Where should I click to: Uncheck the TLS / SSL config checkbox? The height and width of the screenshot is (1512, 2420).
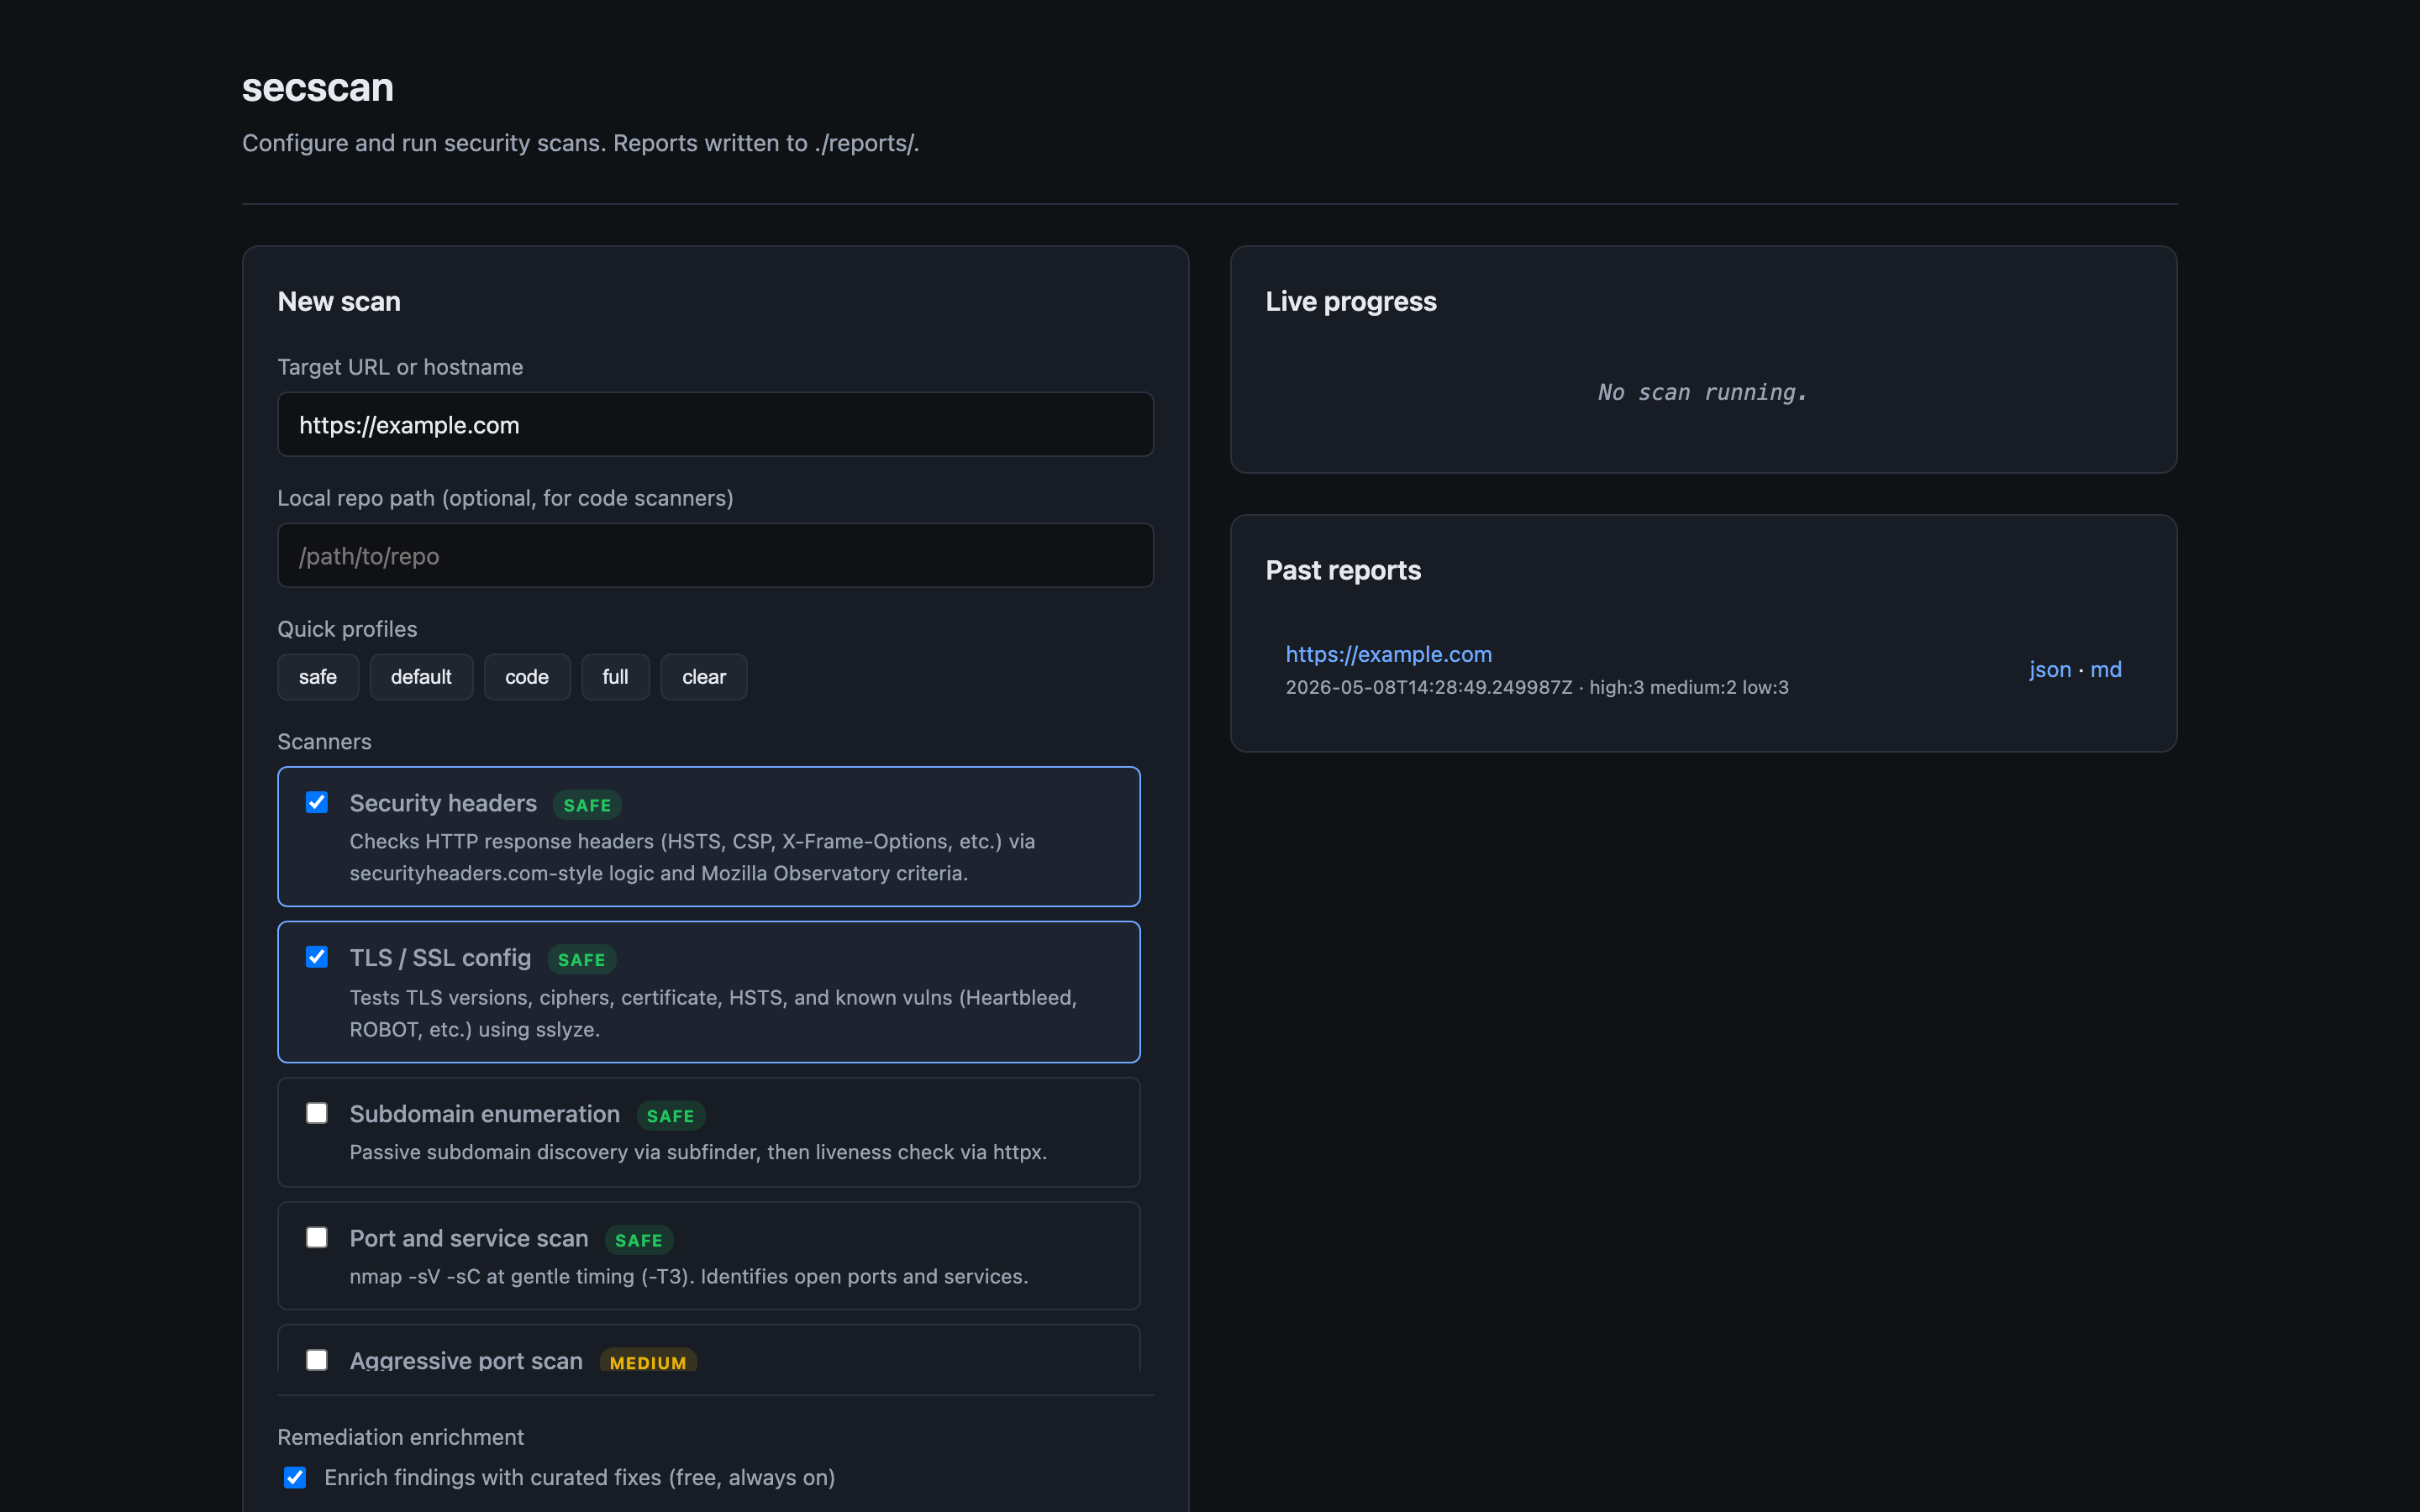click(316, 957)
